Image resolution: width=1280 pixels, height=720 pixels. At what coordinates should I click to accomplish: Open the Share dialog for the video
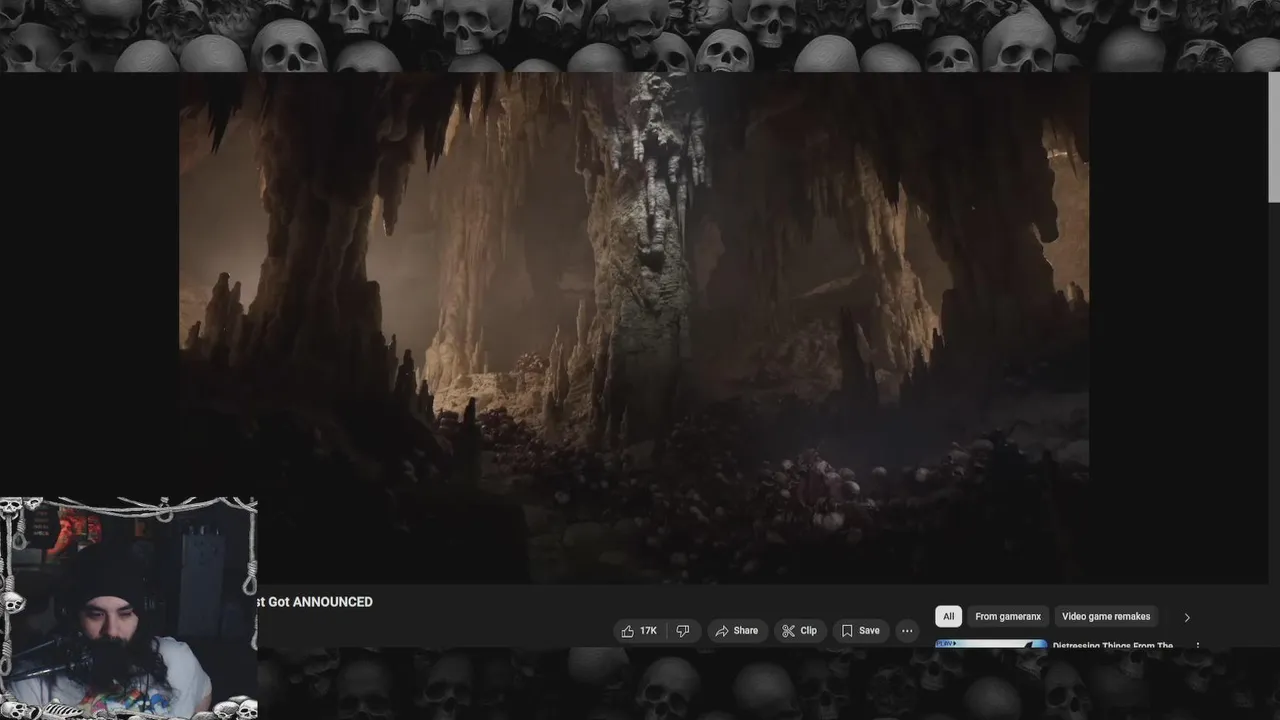coord(737,631)
